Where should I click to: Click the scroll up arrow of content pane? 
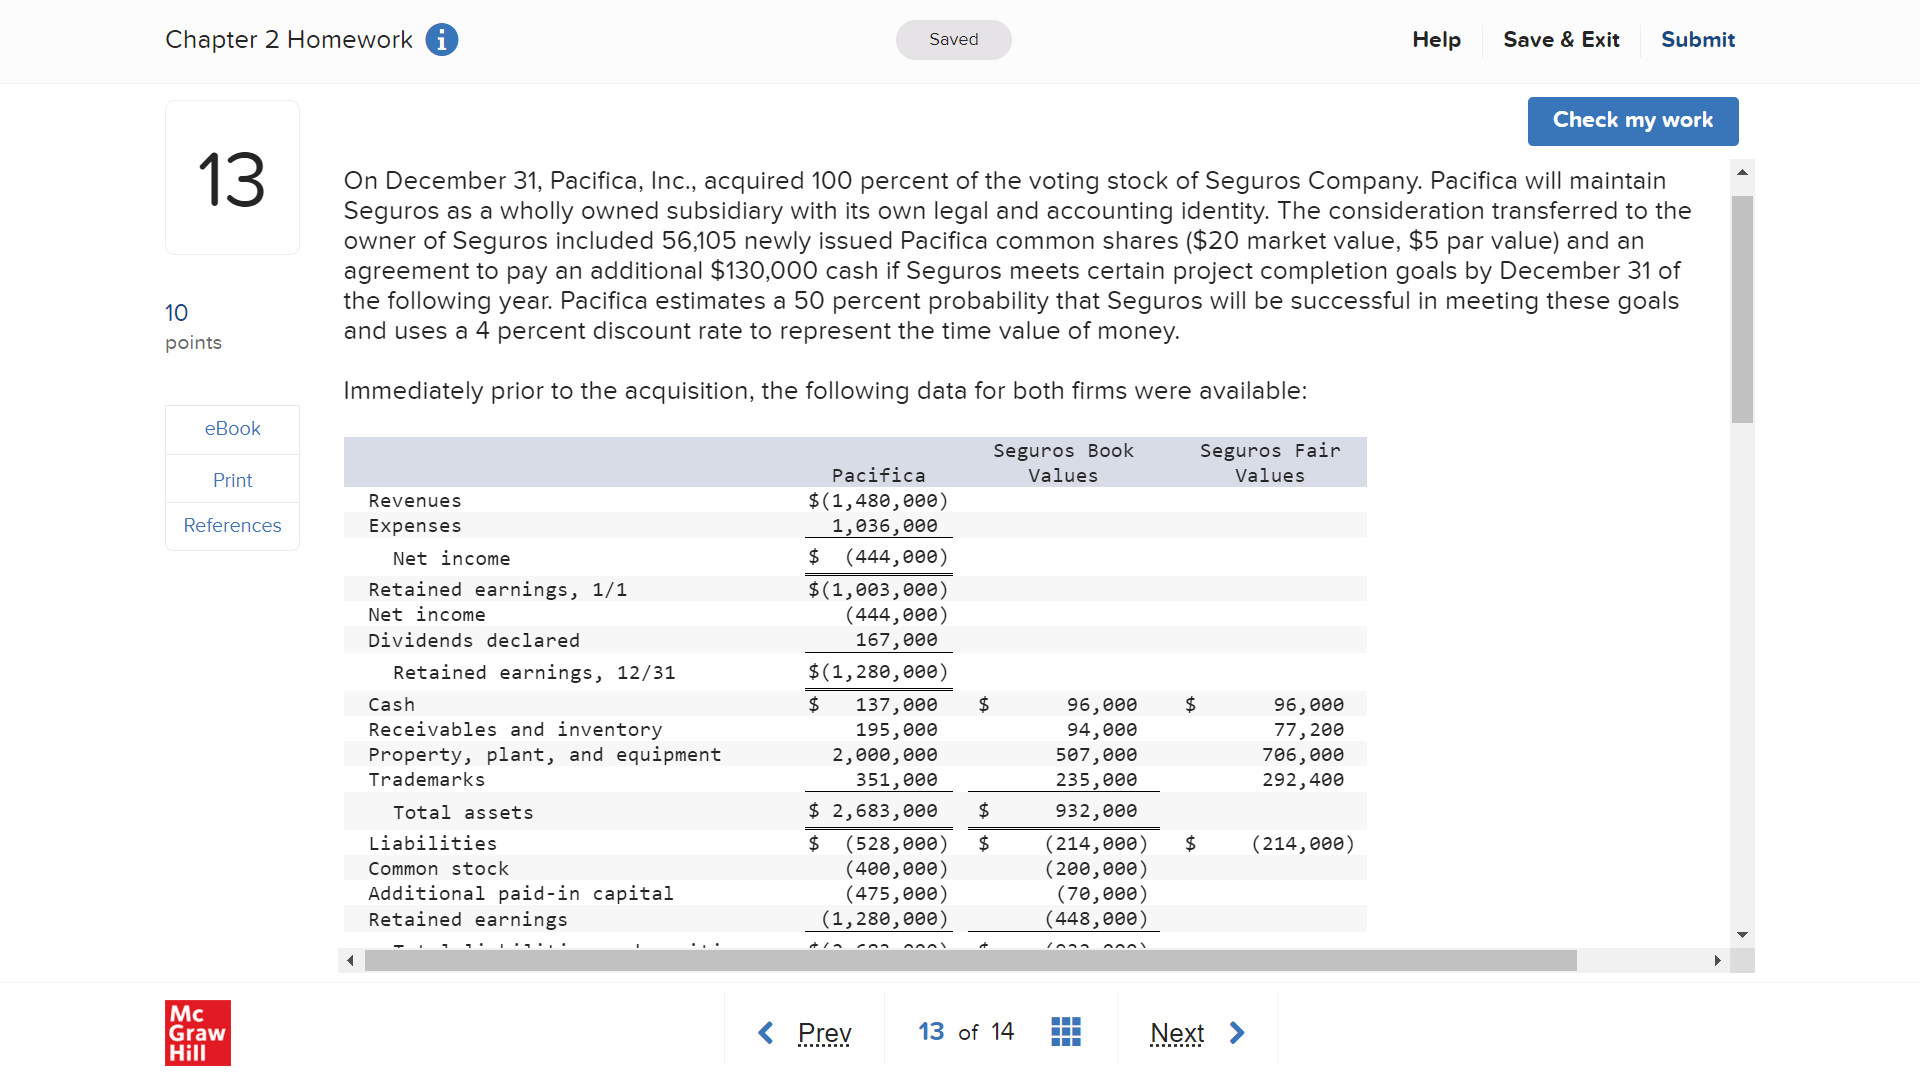pyautogui.click(x=1742, y=173)
